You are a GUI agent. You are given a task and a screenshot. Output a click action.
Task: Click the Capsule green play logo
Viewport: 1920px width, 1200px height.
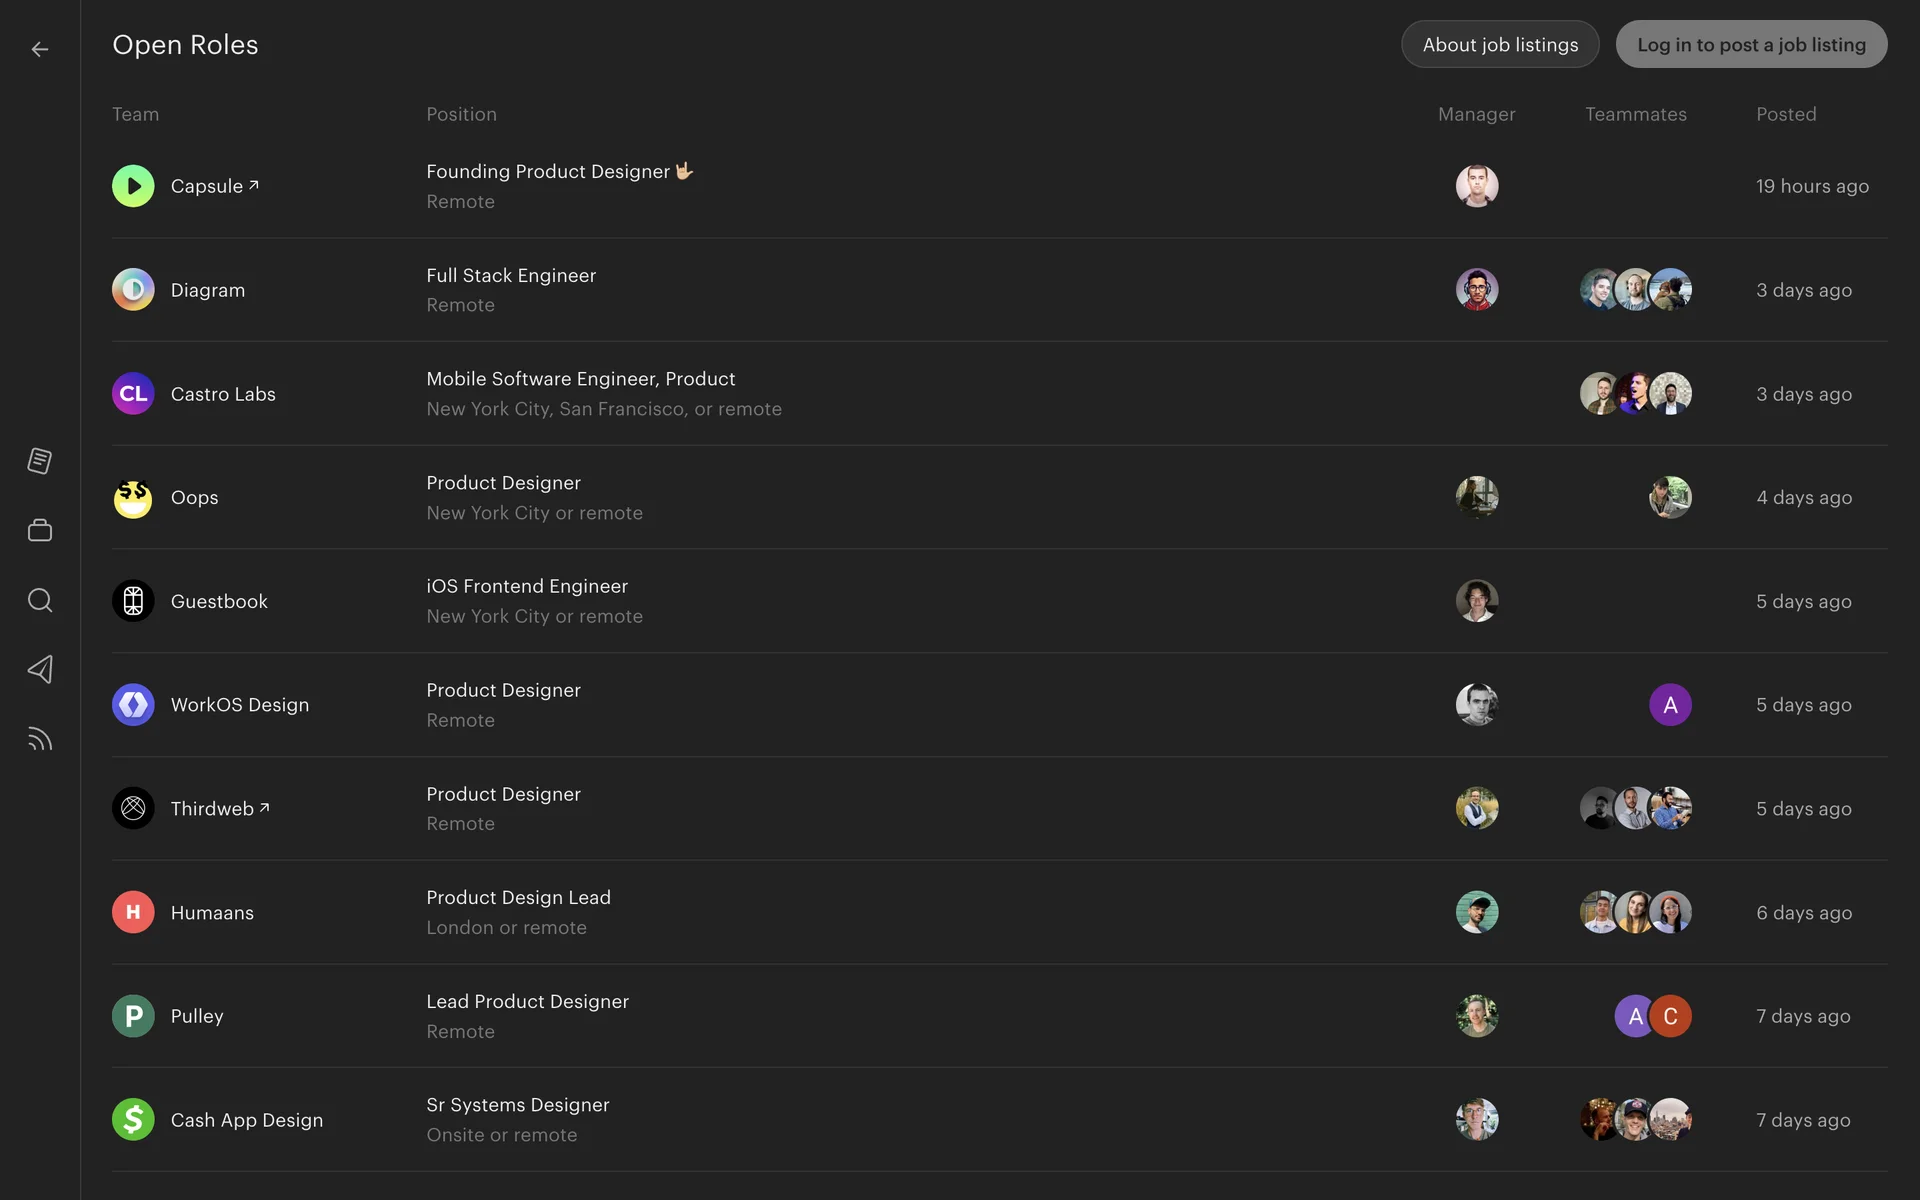coord(133,186)
